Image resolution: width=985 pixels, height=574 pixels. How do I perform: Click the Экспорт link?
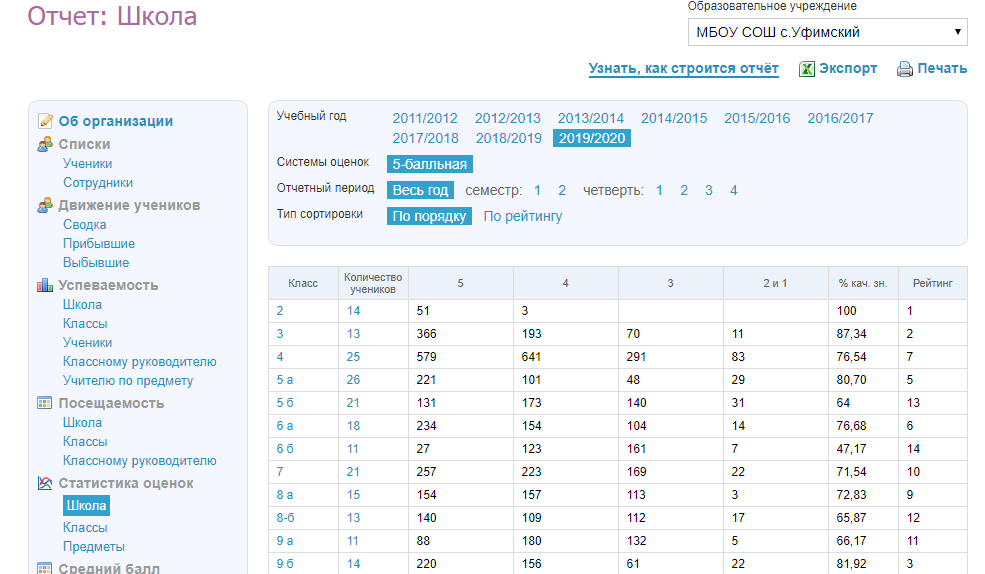848,68
